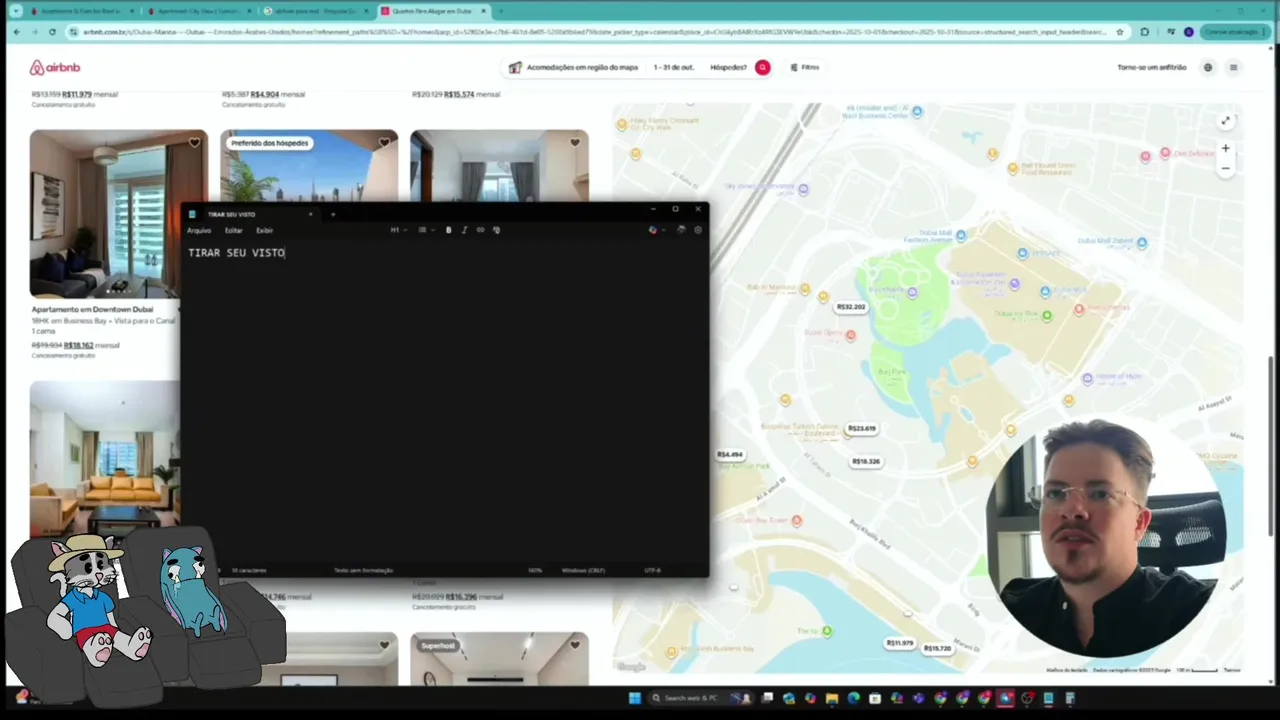Click the 100% zoom status in Notepad
The image size is (1280, 720).
pos(535,570)
